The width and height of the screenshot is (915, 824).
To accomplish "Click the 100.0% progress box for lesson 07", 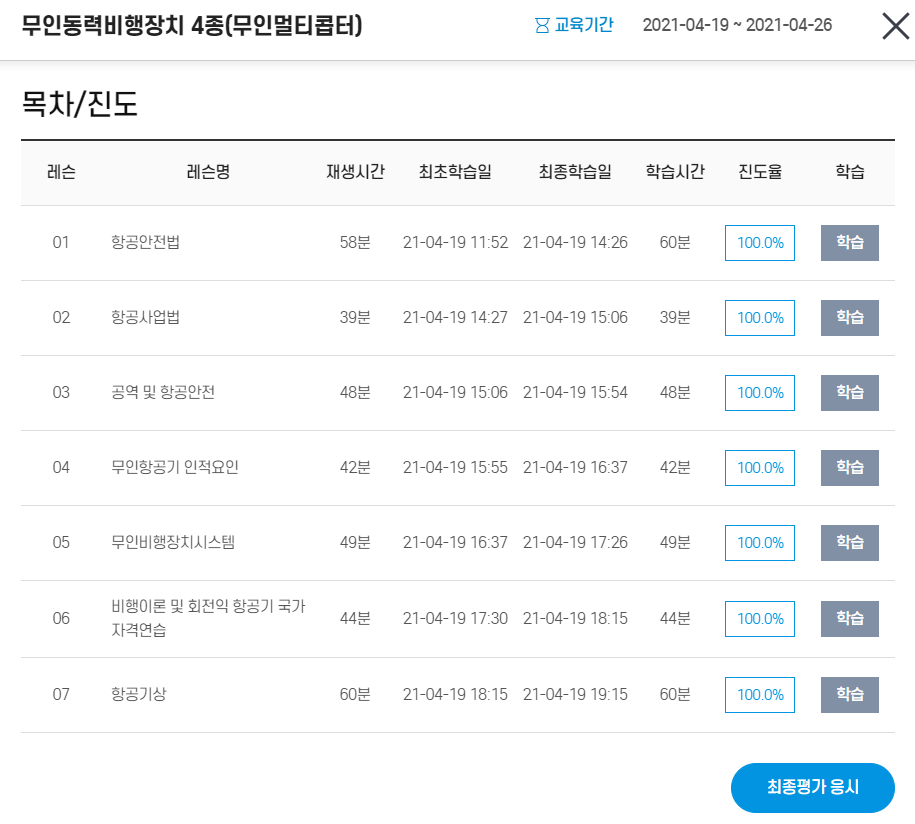I will click(760, 694).
